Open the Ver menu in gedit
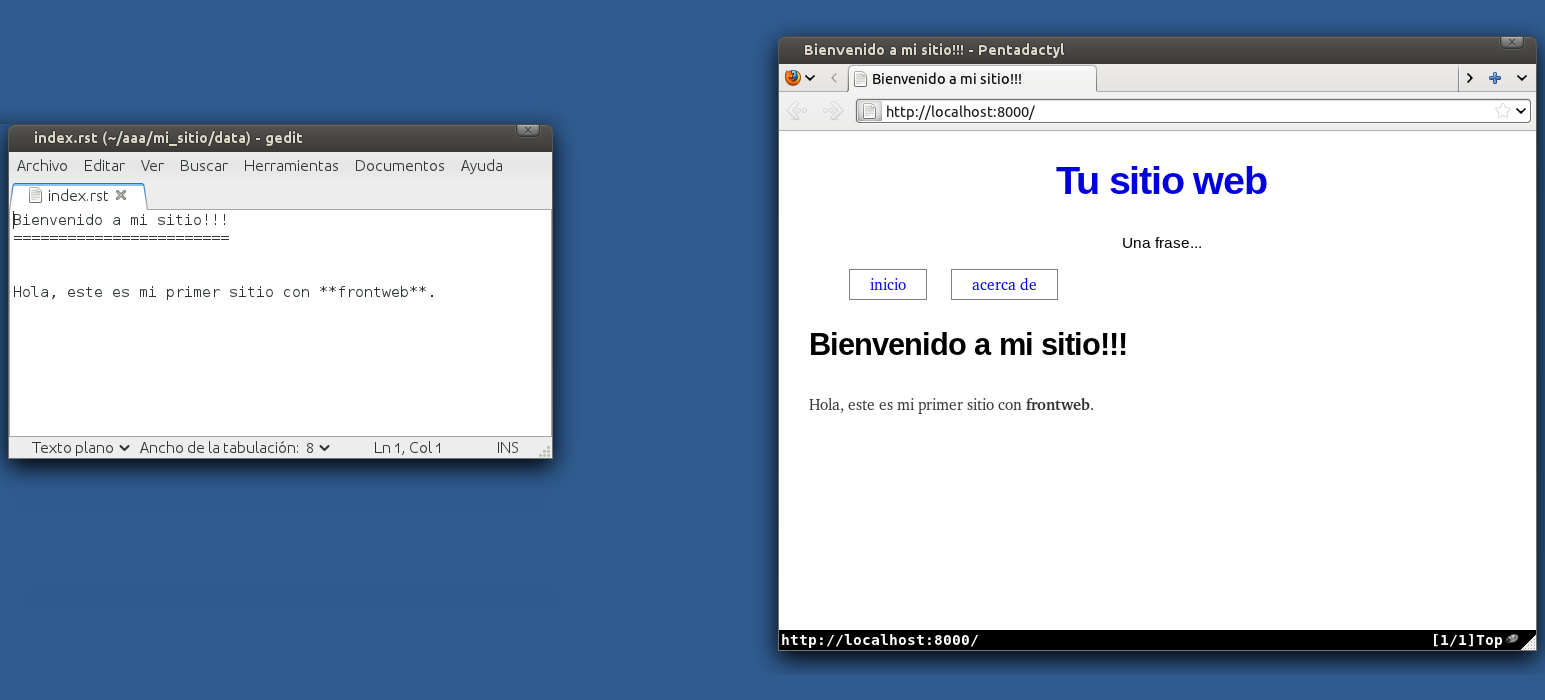The width and height of the screenshot is (1545, 700). click(152, 166)
